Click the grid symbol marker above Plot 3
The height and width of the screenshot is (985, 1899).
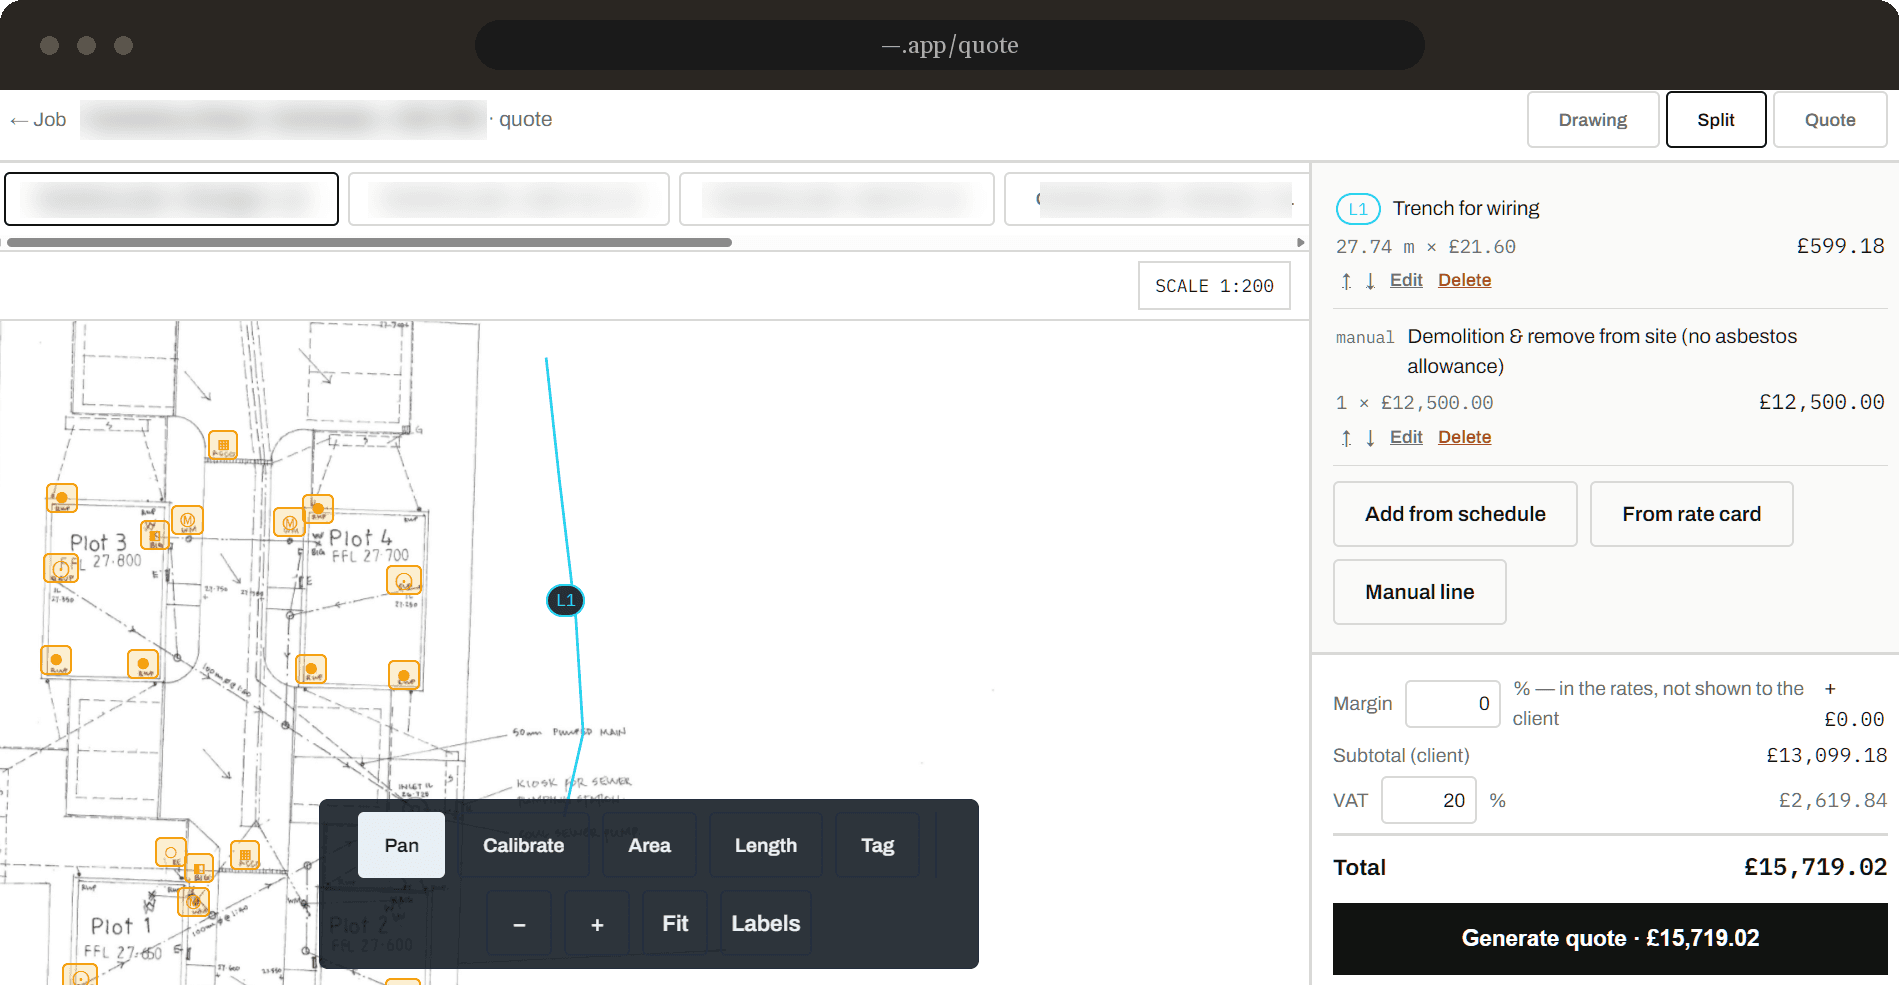click(x=223, y=445)
